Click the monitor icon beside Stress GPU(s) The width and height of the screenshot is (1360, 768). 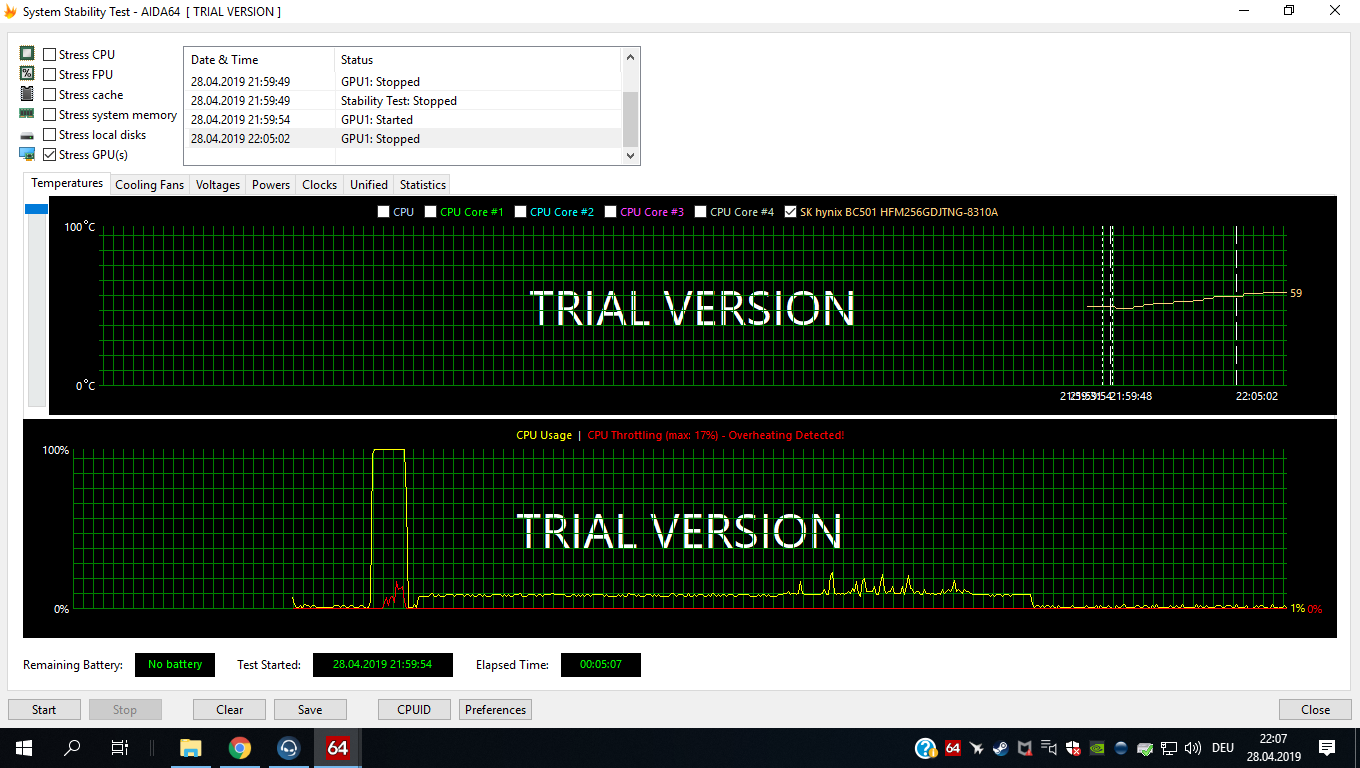coord(27,154)
